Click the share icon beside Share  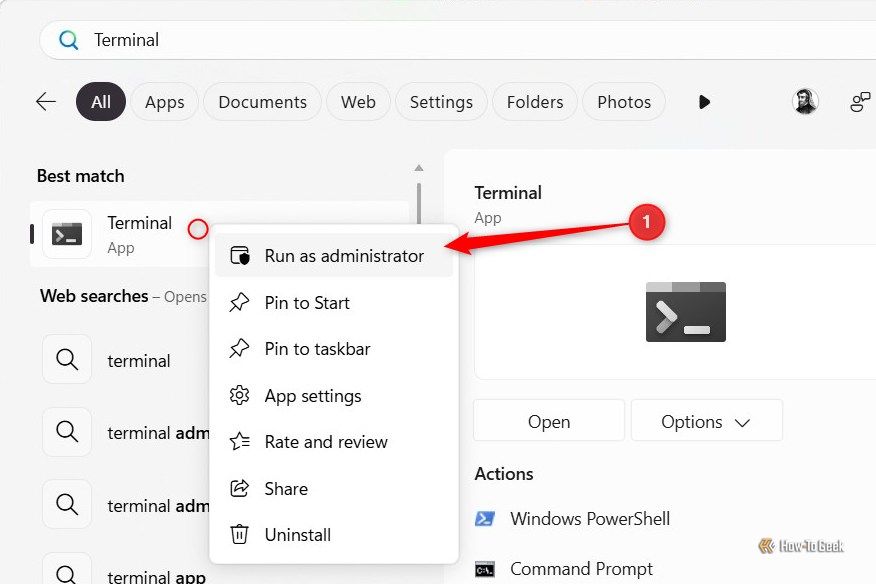(239, 488)
